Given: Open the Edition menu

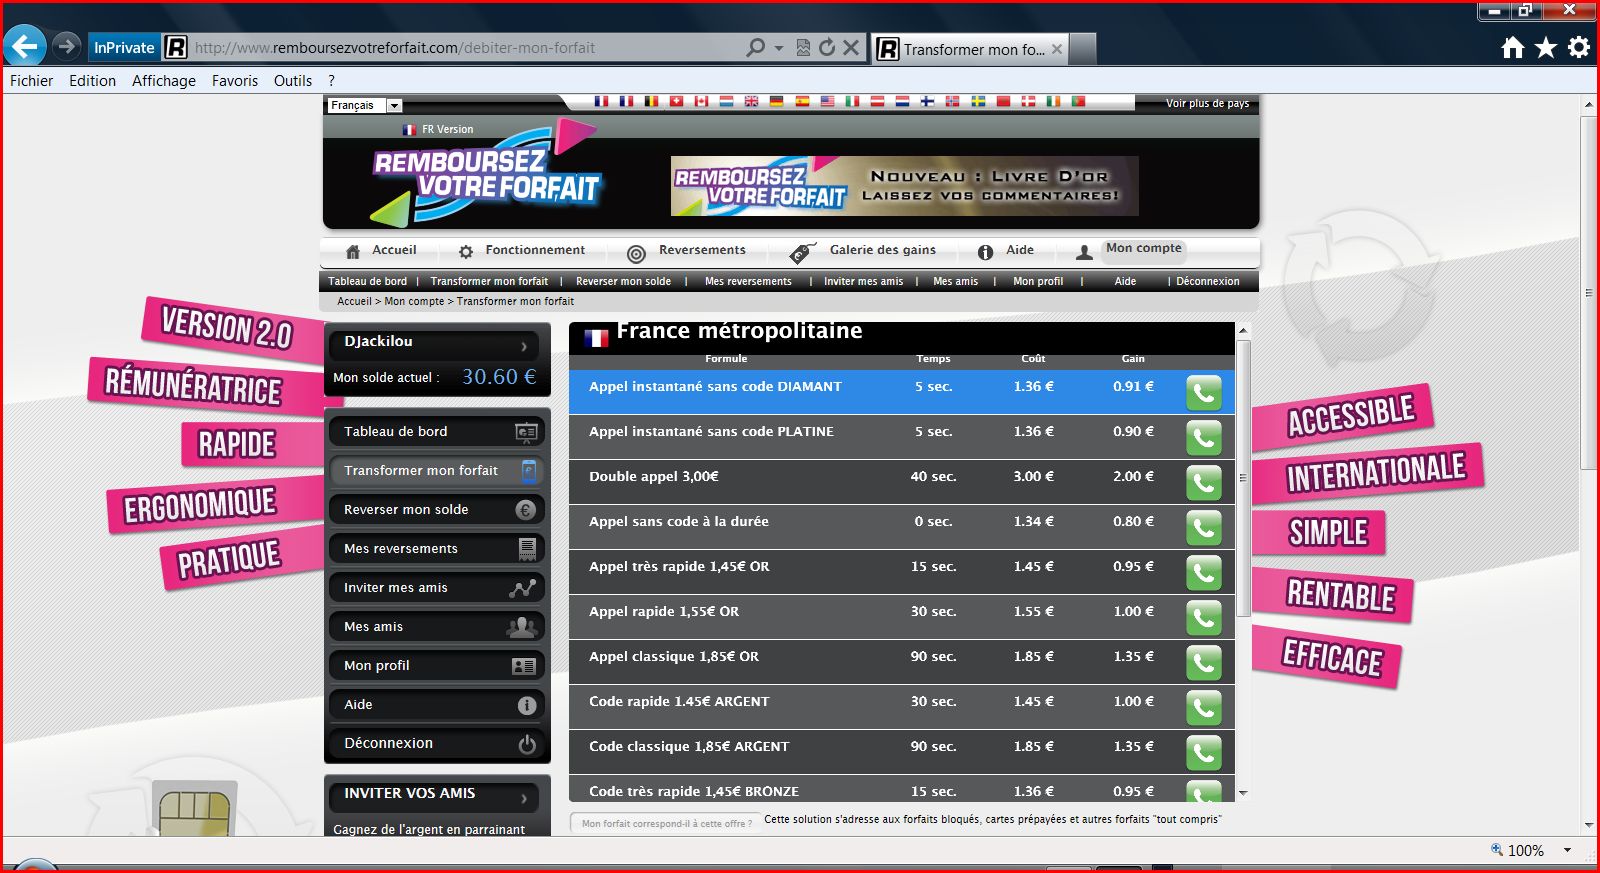Looking at the screenshot, I should (x=92, y=81).
